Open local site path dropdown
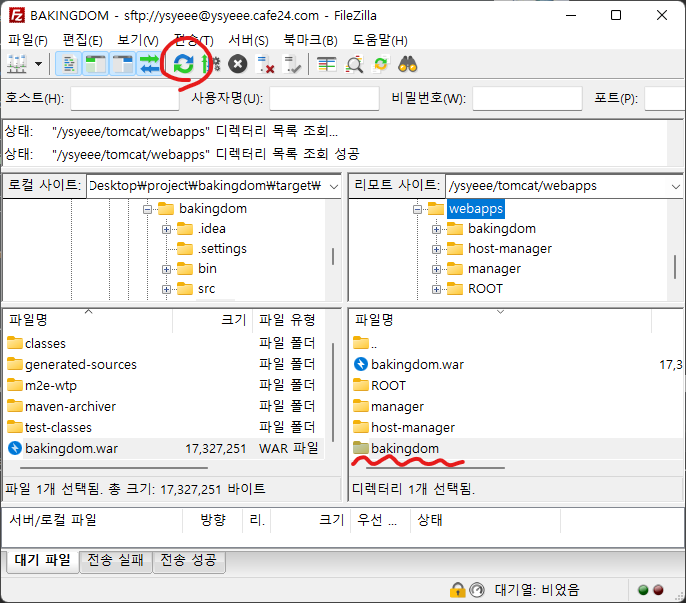 [334, 186]
